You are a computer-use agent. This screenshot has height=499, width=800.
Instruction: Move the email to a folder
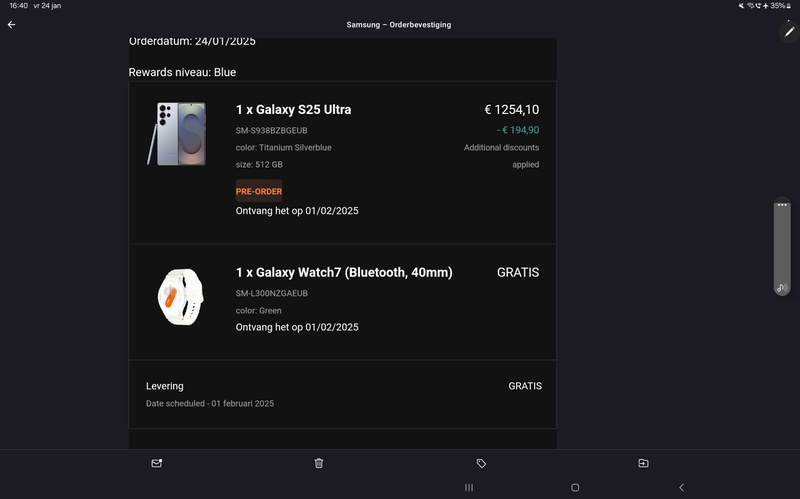[x=643, y=463]
